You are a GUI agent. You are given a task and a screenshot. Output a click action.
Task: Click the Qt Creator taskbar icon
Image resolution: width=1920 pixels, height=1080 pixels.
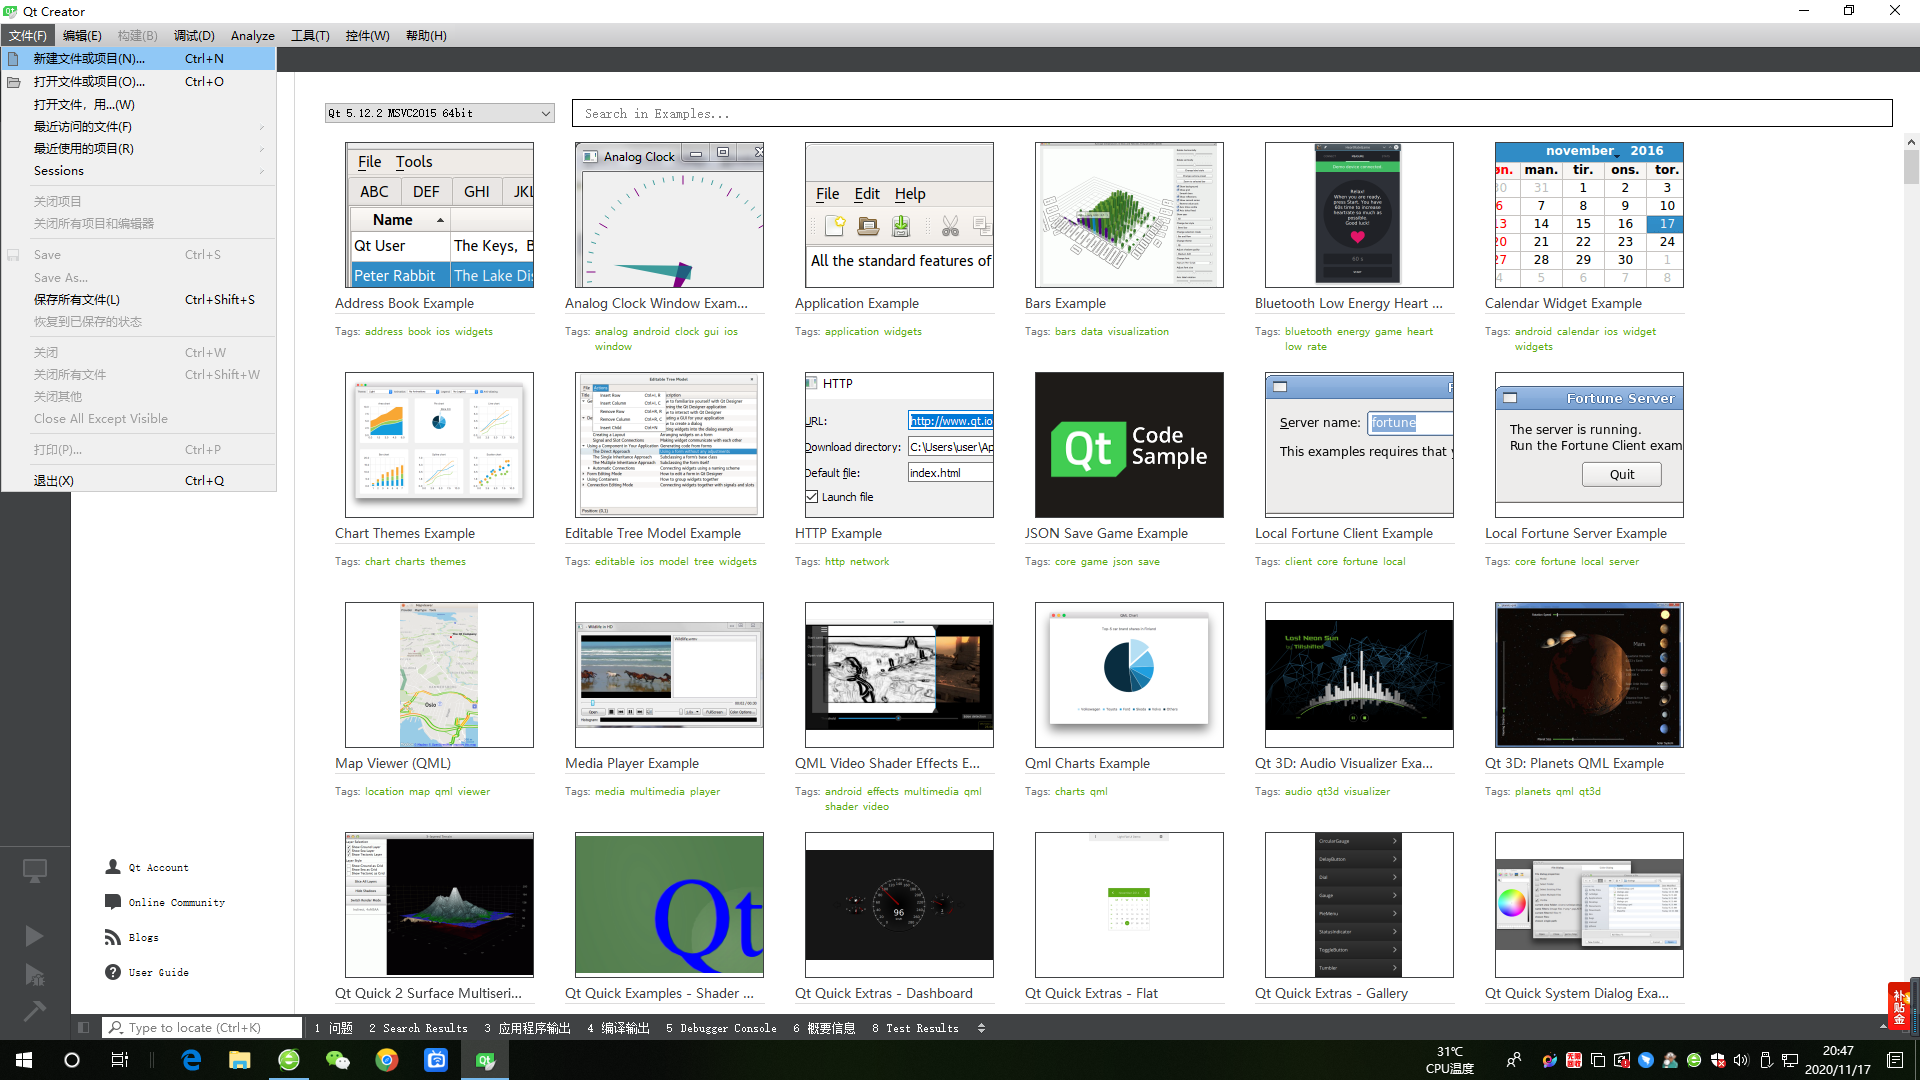click(485, 1060)
